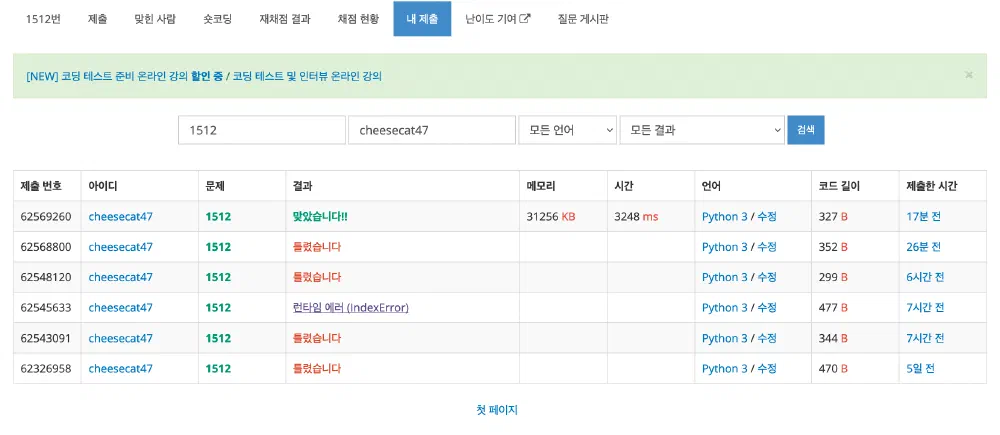Dismiss the green announcement banner
1000x435 pixels.
click(968, 75)
